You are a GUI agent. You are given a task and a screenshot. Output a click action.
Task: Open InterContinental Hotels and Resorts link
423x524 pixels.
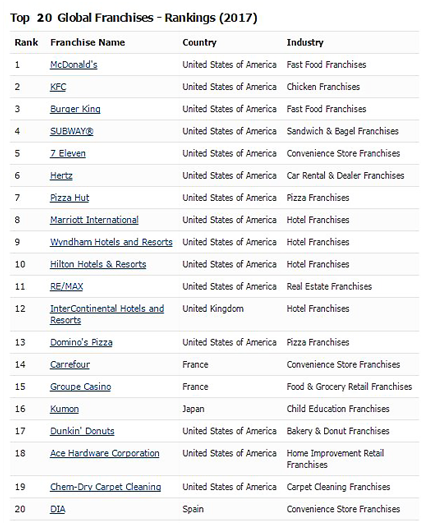tap(107, 314)
